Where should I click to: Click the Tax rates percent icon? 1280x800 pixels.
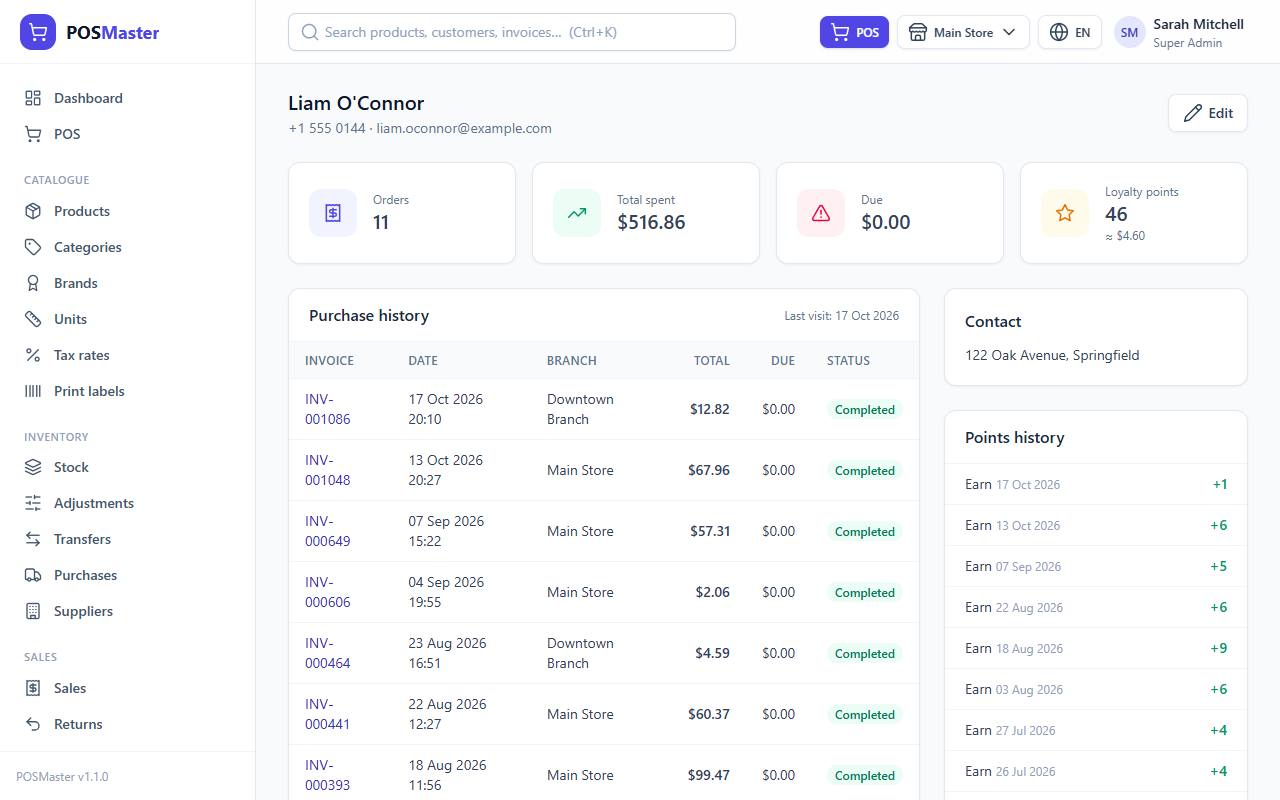(x=33, y=355)
